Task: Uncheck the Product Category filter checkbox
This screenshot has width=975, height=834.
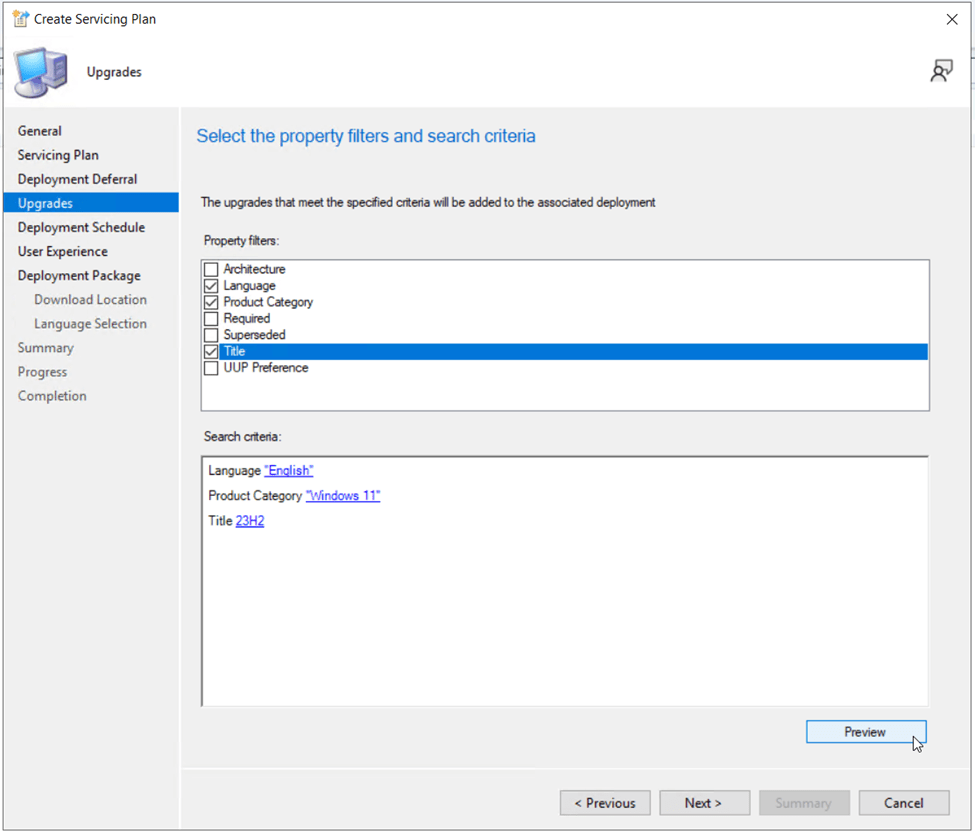Action: point(211,302)
